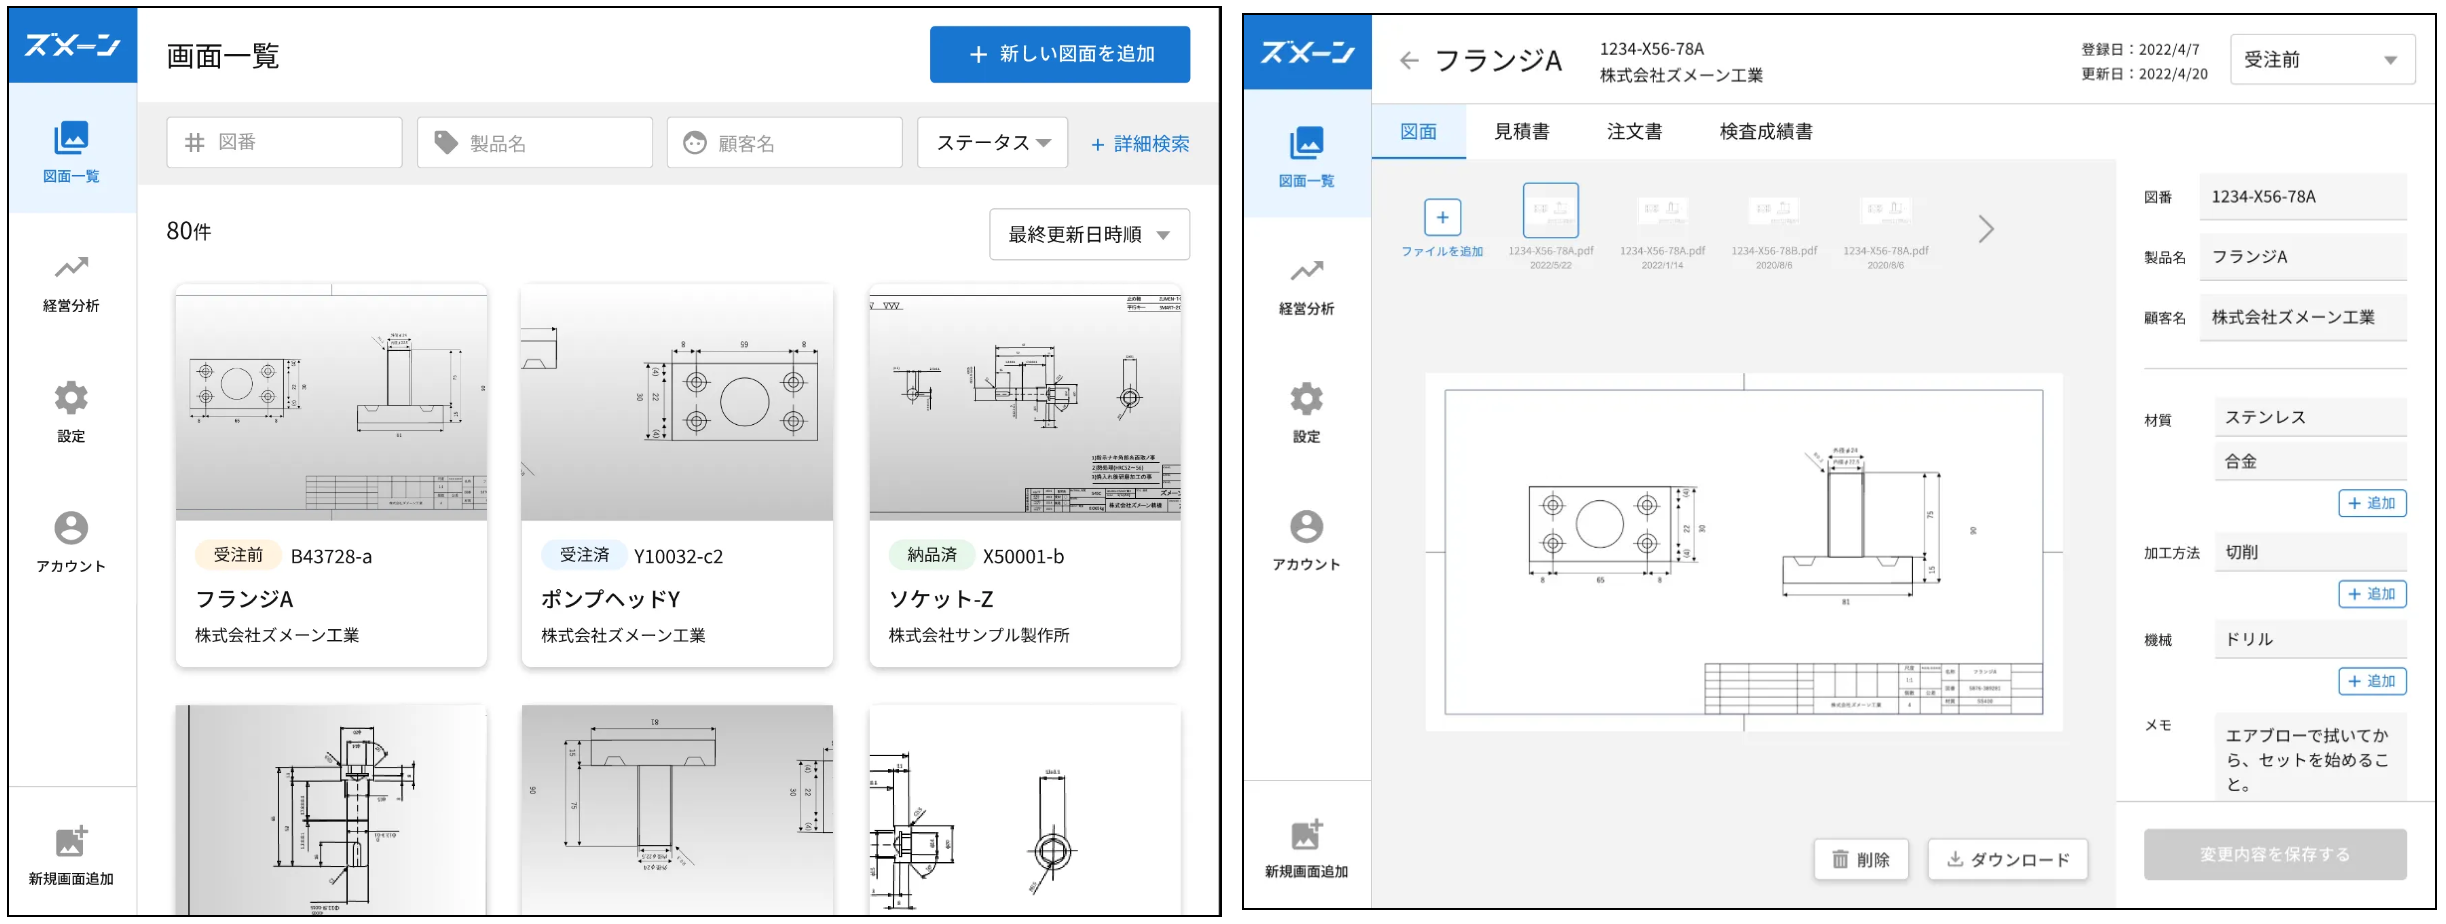The height and width of the screenshot is (924, 2446).
Task: Switch to the 注文書 tab
Action: click(x=1634, y=131)
